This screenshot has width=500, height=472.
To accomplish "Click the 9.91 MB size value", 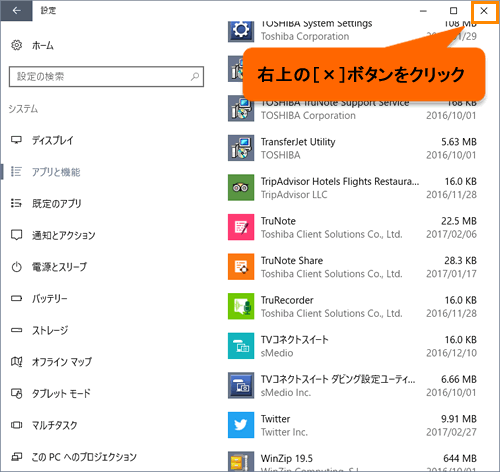I will tap(459, 419).
